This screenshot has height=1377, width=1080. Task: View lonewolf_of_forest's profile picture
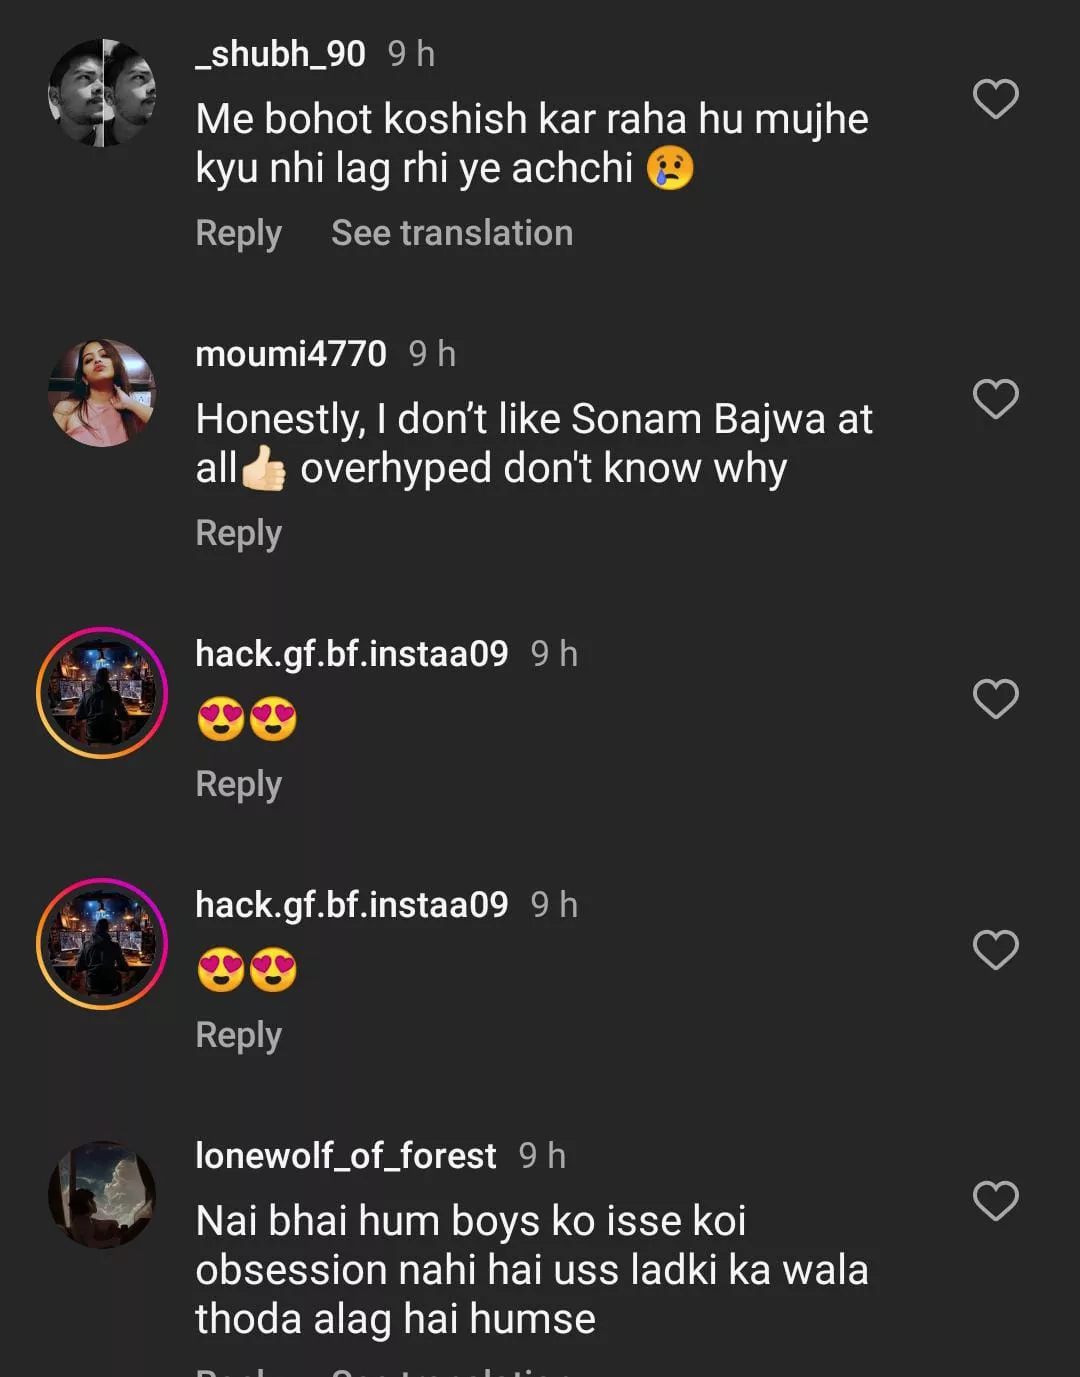[102, 1195]
